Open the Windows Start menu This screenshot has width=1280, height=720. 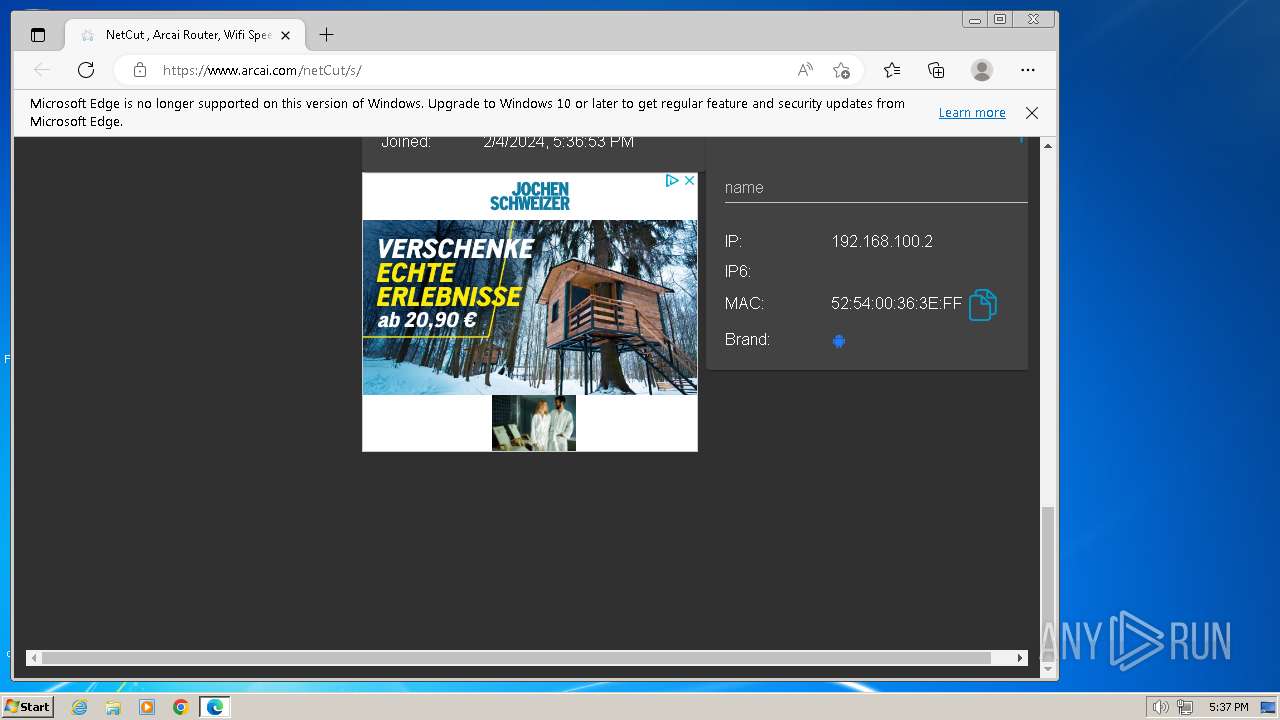click(x=28, y=707)
